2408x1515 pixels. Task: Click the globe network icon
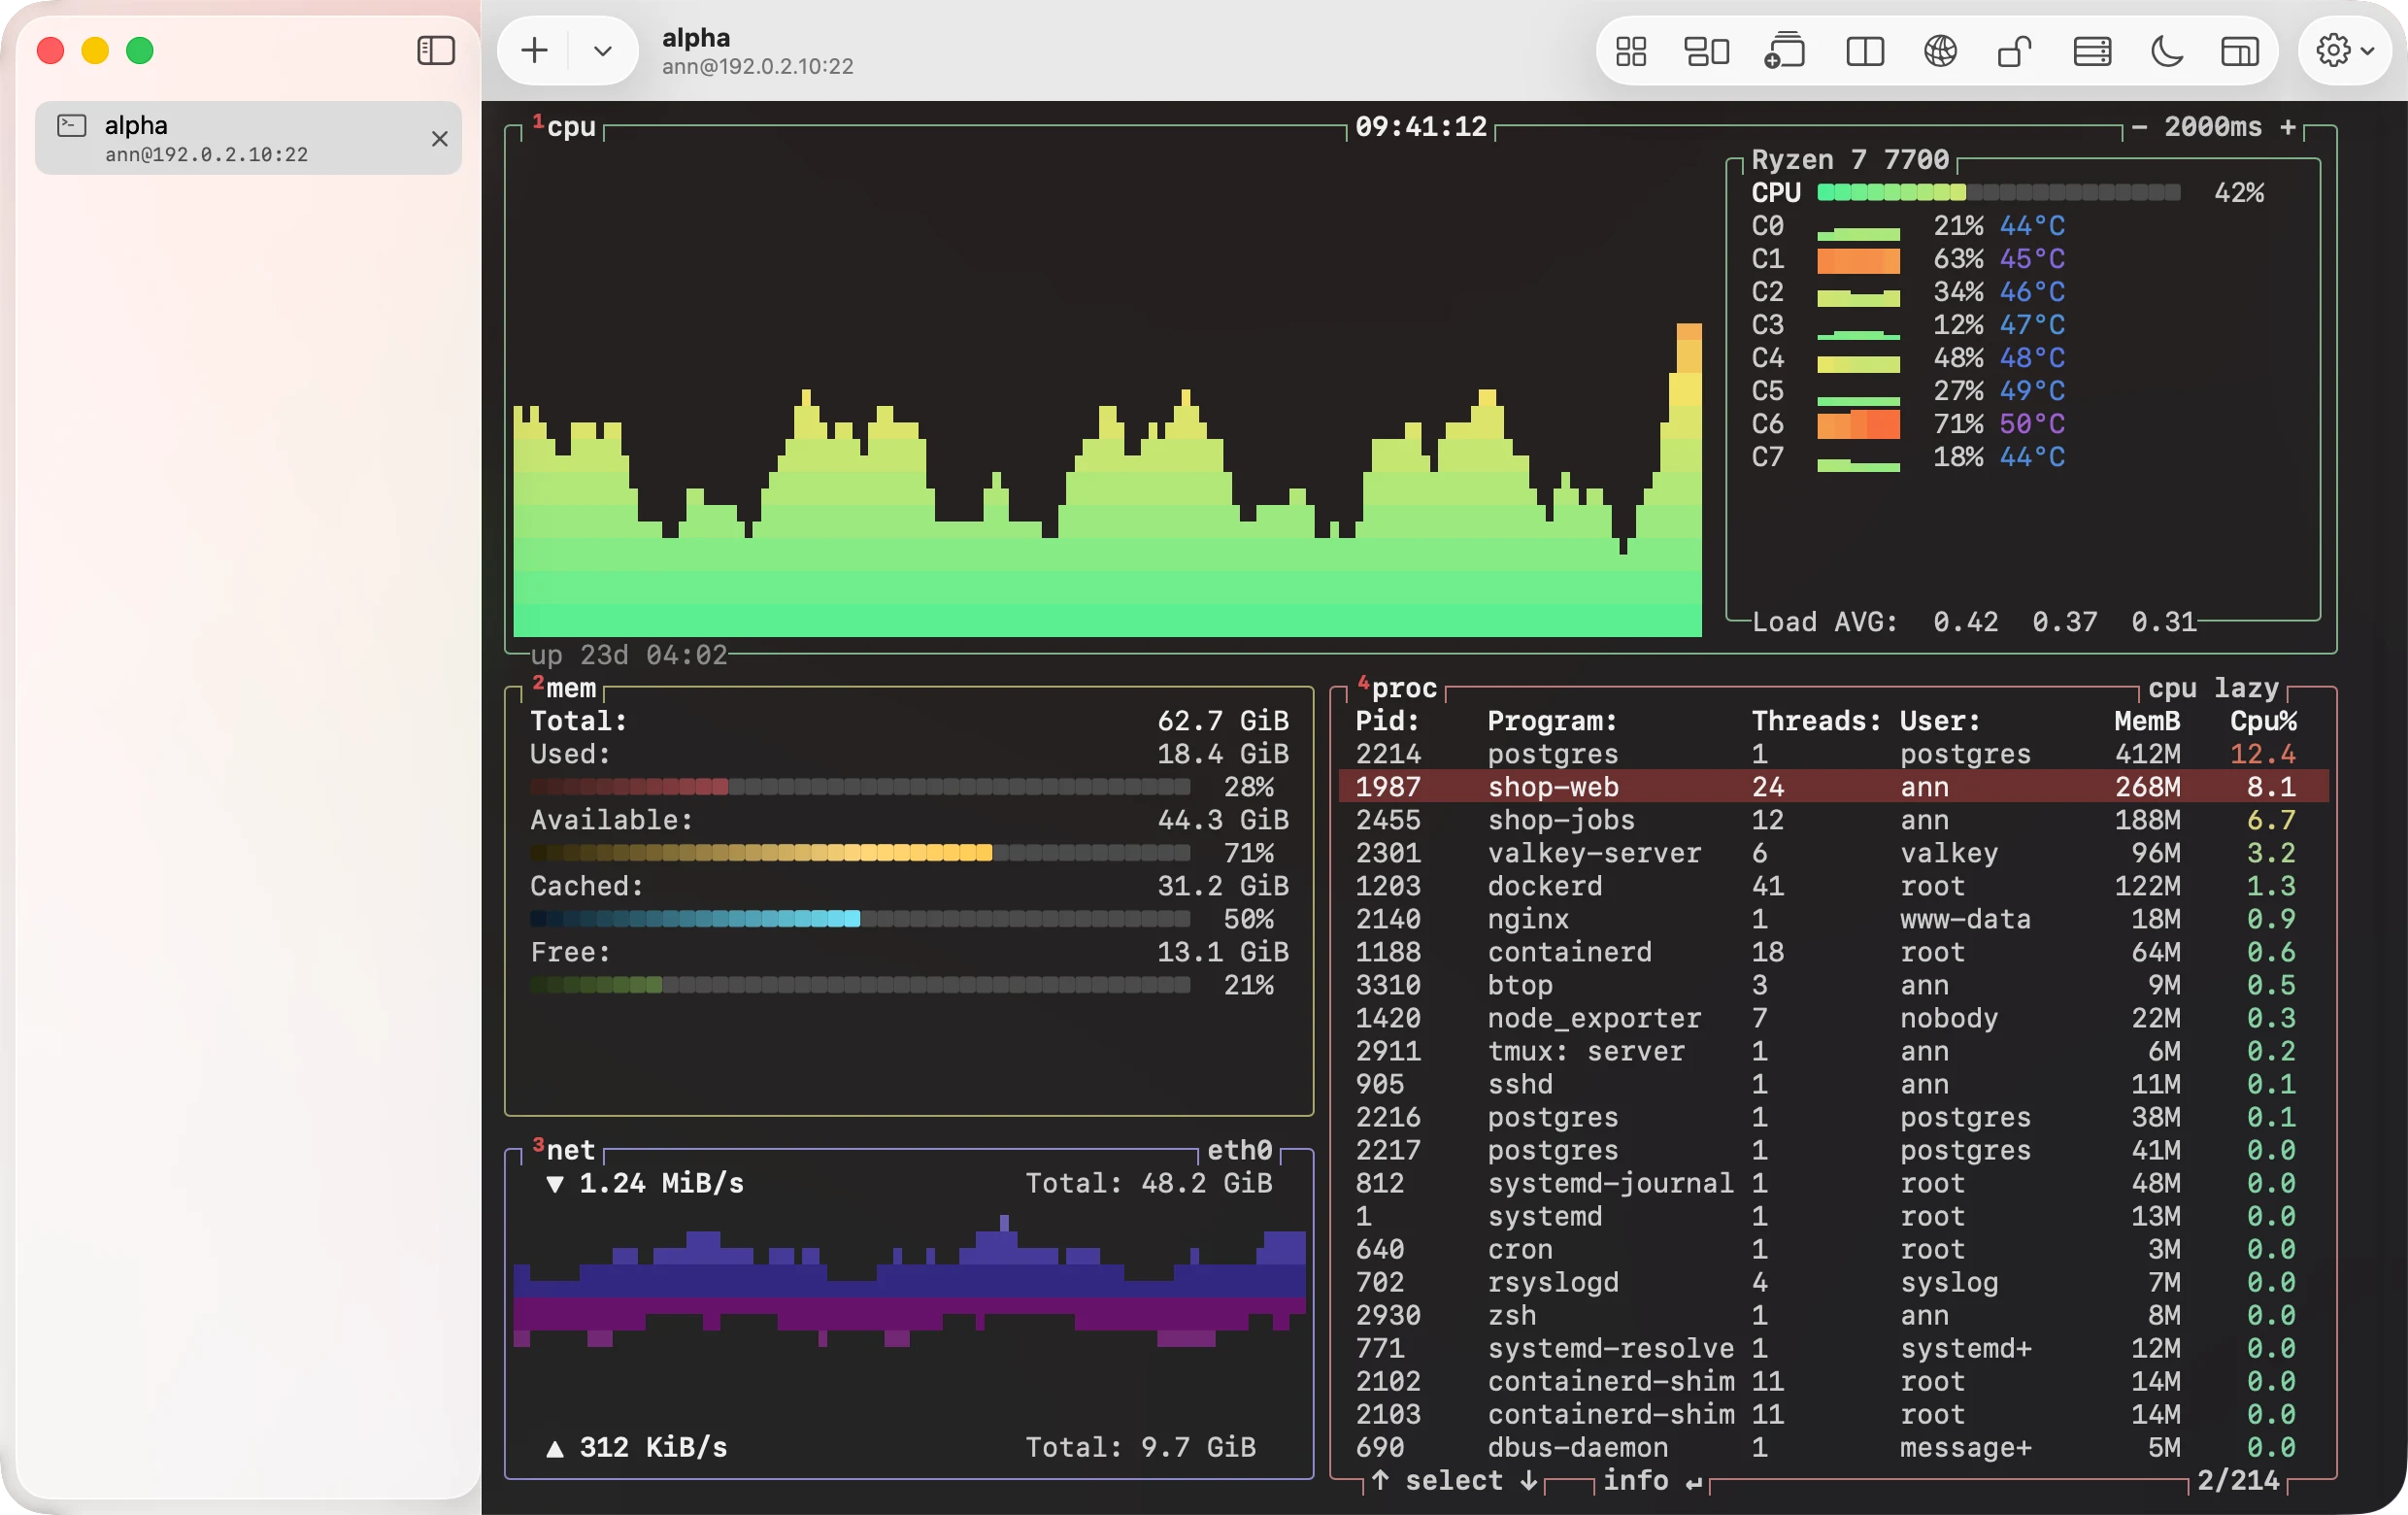coord(1940,51)
